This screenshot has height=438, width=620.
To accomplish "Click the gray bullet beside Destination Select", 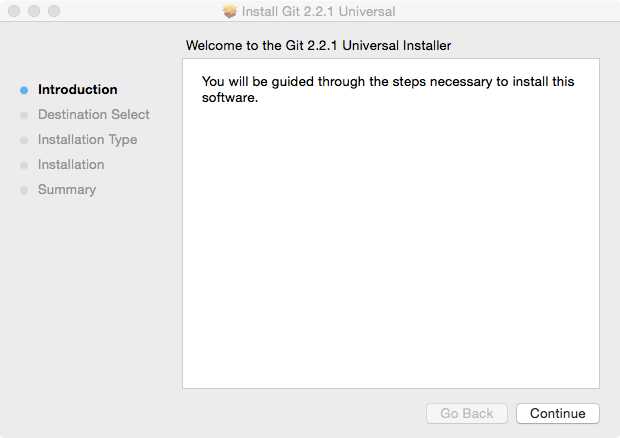I will pyautogui.click(x=24, y=115).
